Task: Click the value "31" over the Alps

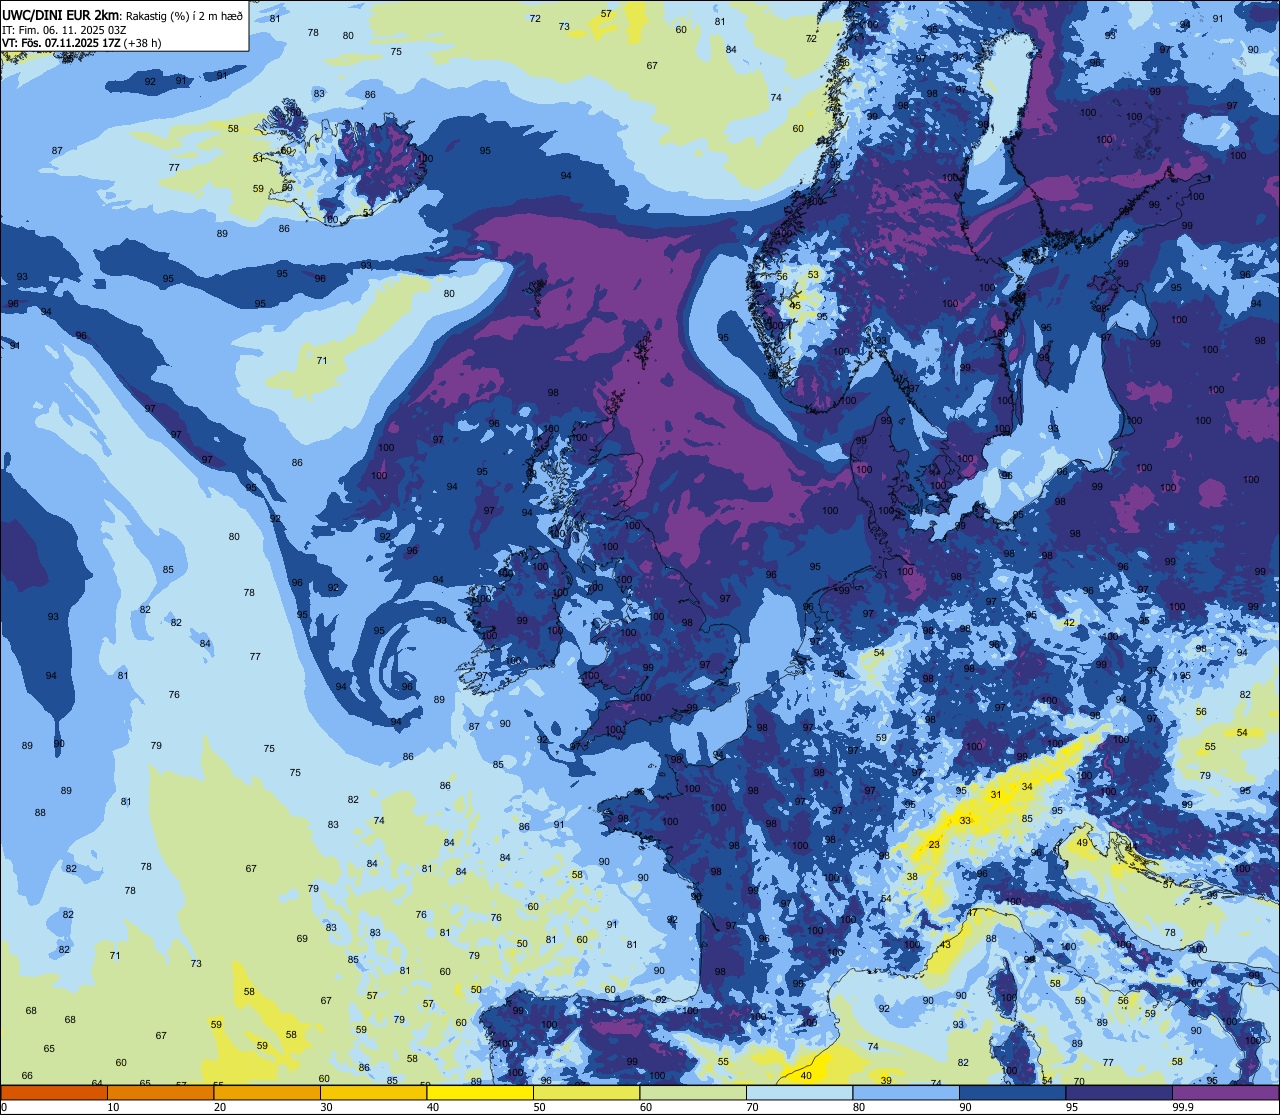Action: click(995, 795)
